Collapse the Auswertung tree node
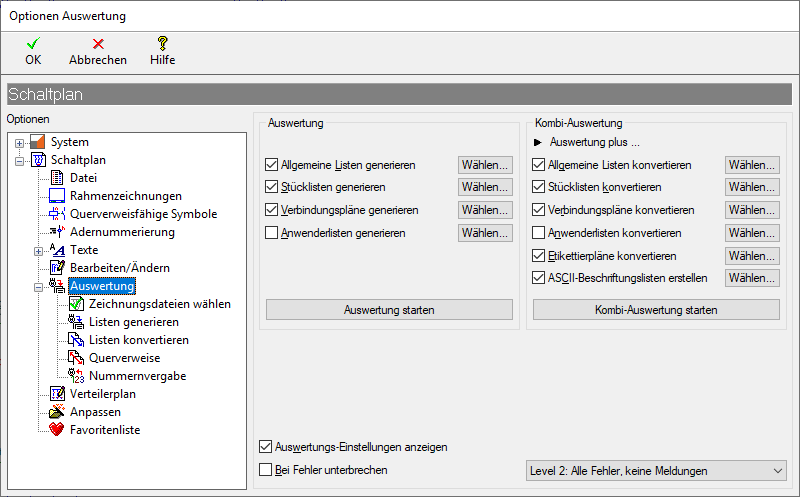Screen dimensions: 800x497 tap(39, 286)
